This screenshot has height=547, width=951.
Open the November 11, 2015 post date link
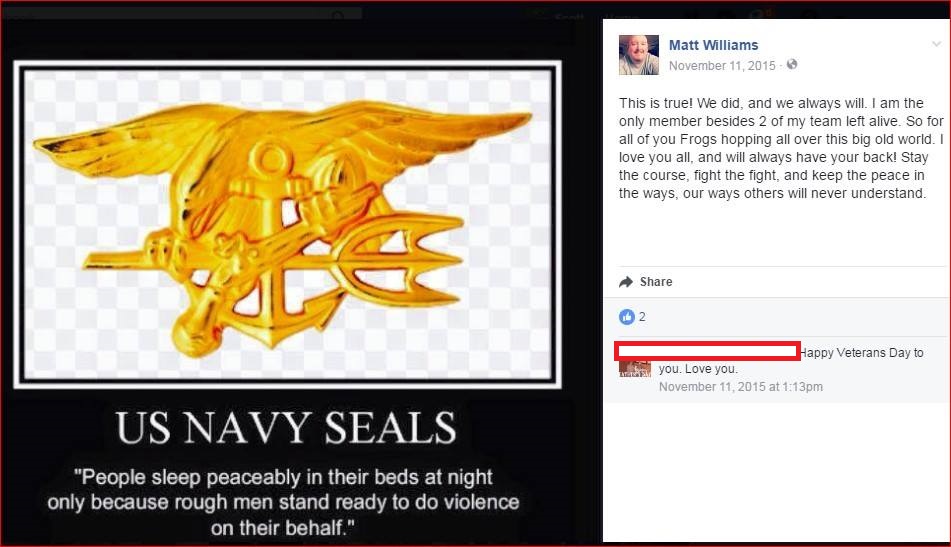point(722,65)
